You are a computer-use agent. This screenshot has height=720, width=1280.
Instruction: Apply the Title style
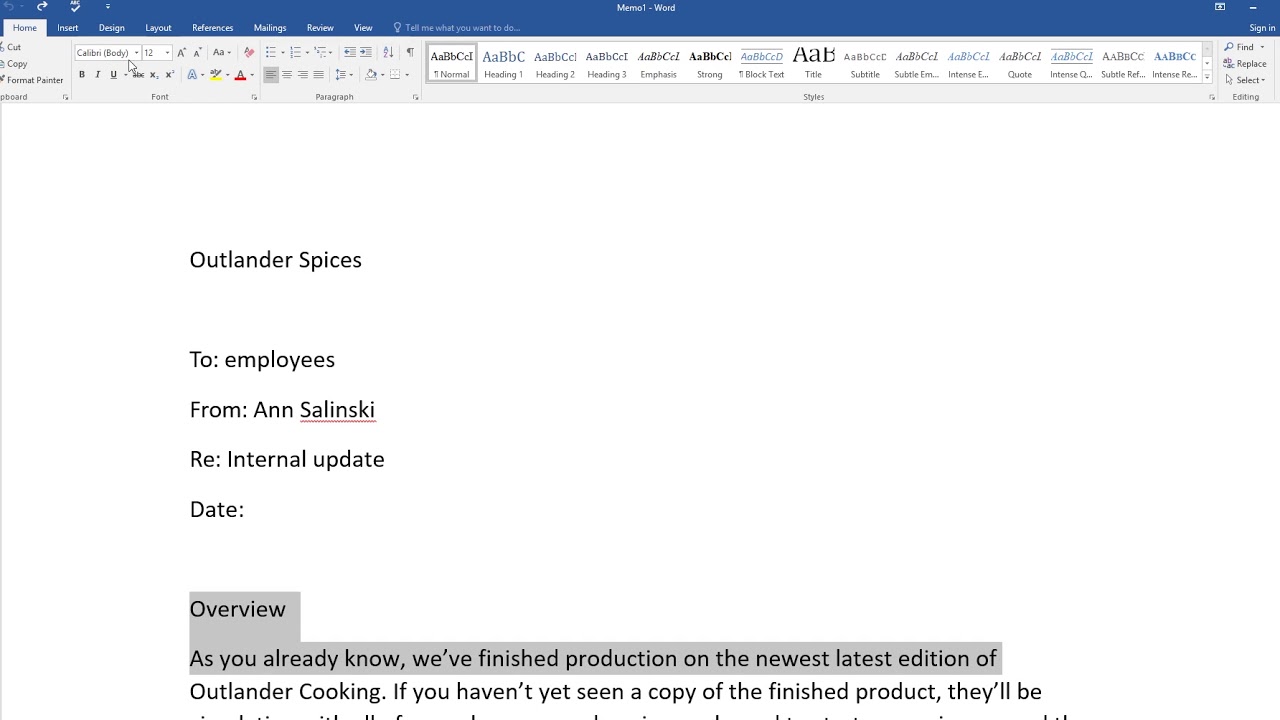click(x=813, y=63)
